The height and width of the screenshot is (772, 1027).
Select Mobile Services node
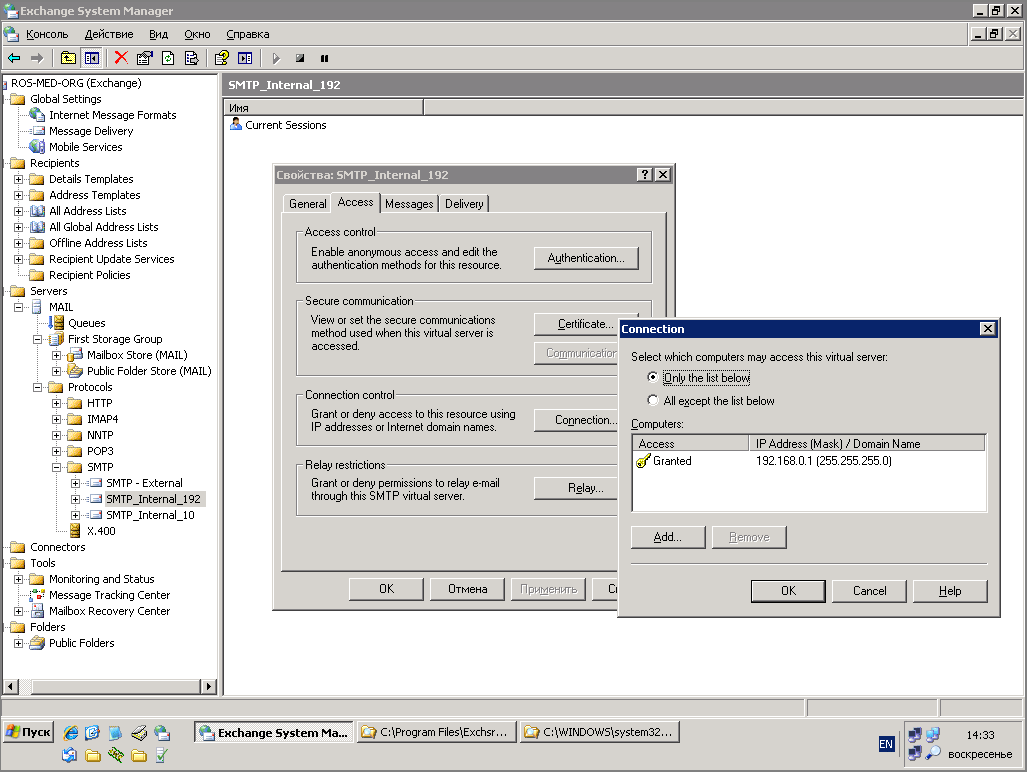tap(86, 147)
